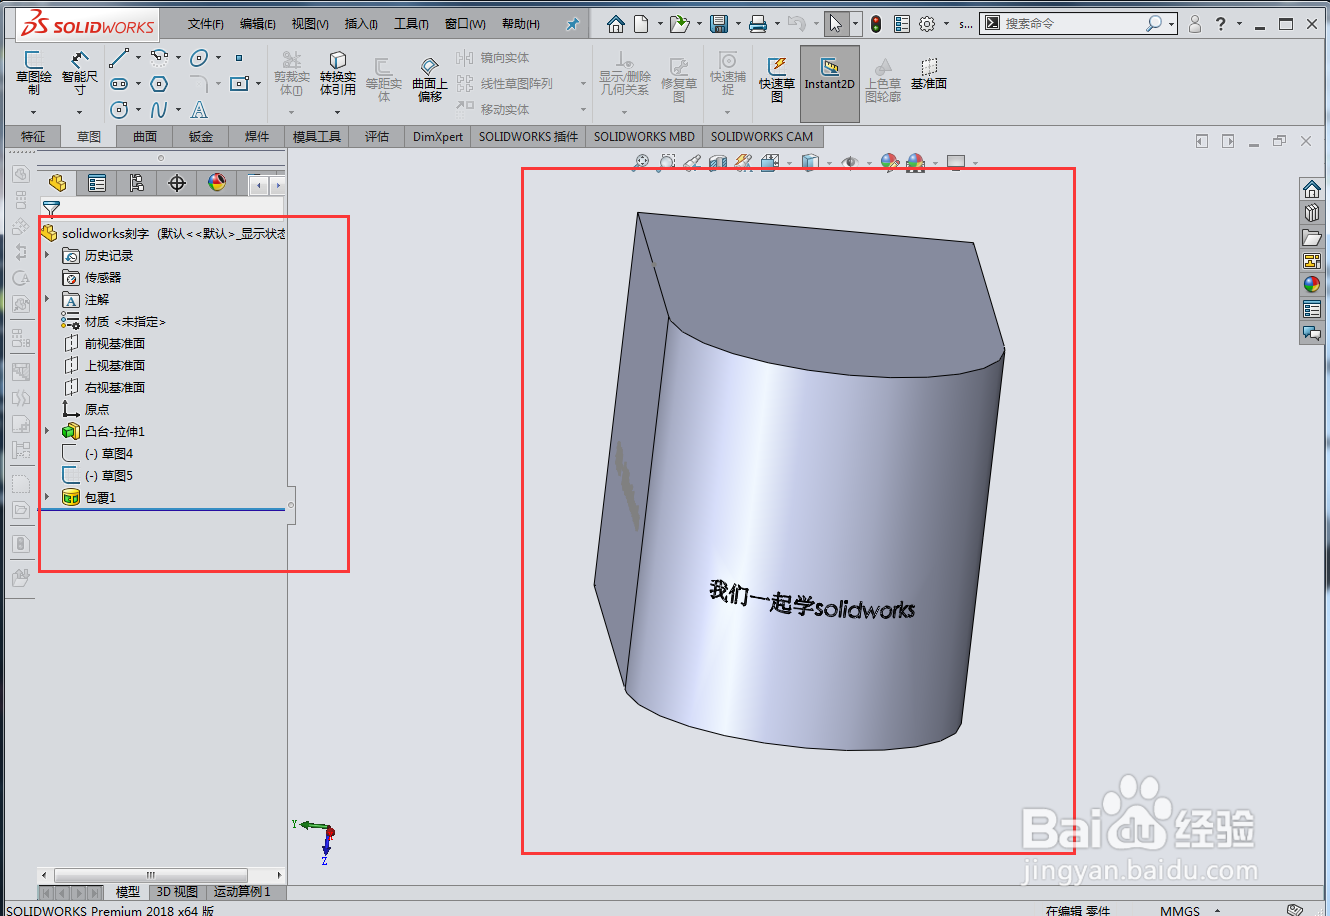Open the DisplayManager tab icon
The height and width of the screenshot is (916, 1330).
217,183
